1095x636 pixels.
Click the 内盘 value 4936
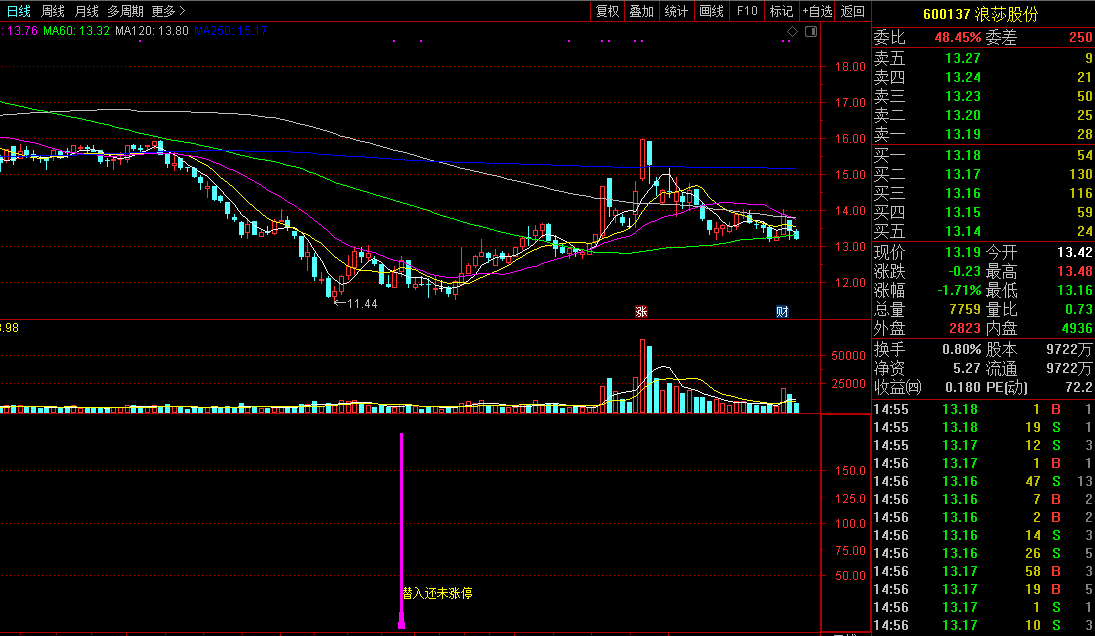1077,327
